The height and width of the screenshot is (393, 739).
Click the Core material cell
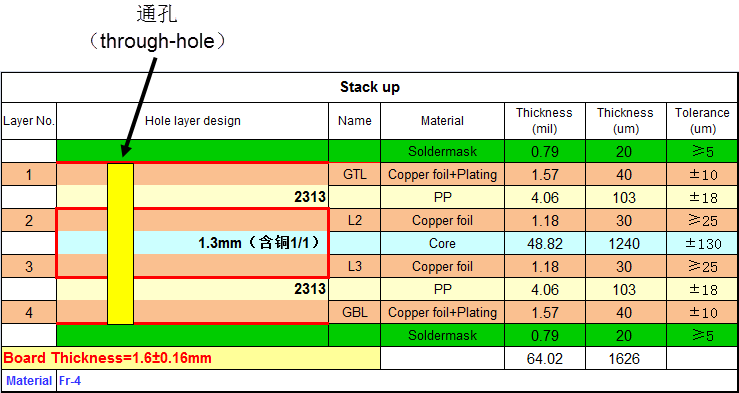(442, 244)
